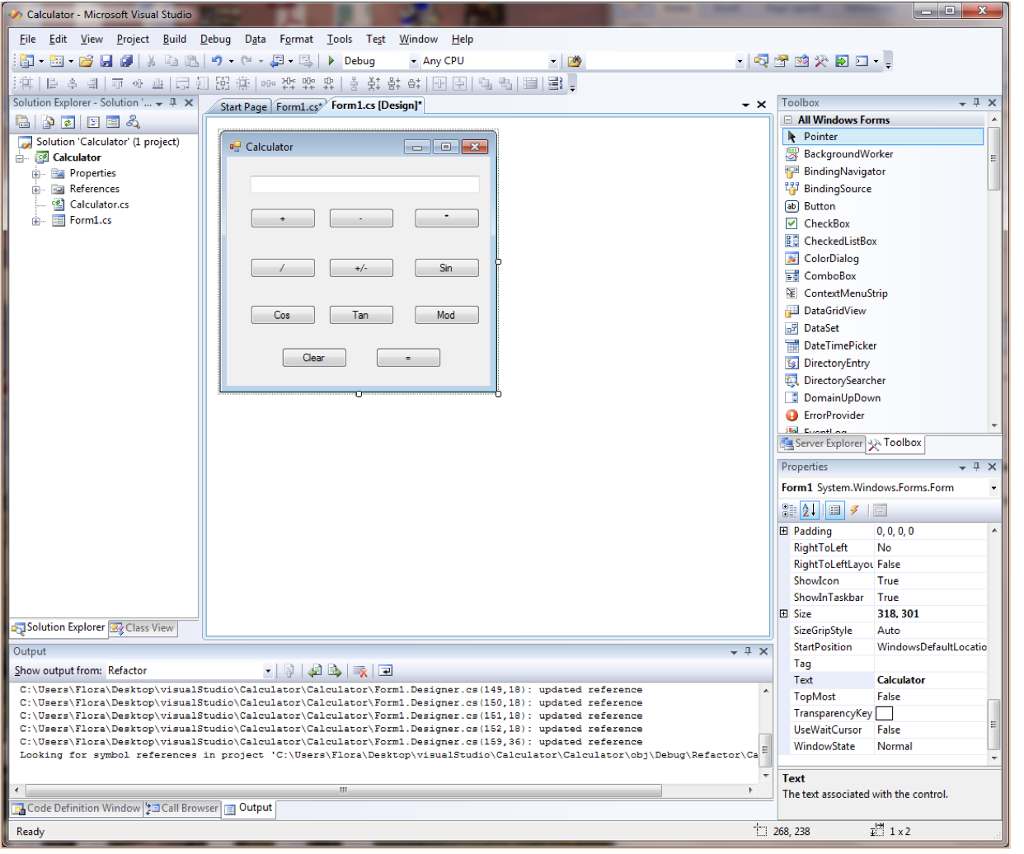Click the Open File folder icon
This screenshot has width=1024, height=854.
86,61
